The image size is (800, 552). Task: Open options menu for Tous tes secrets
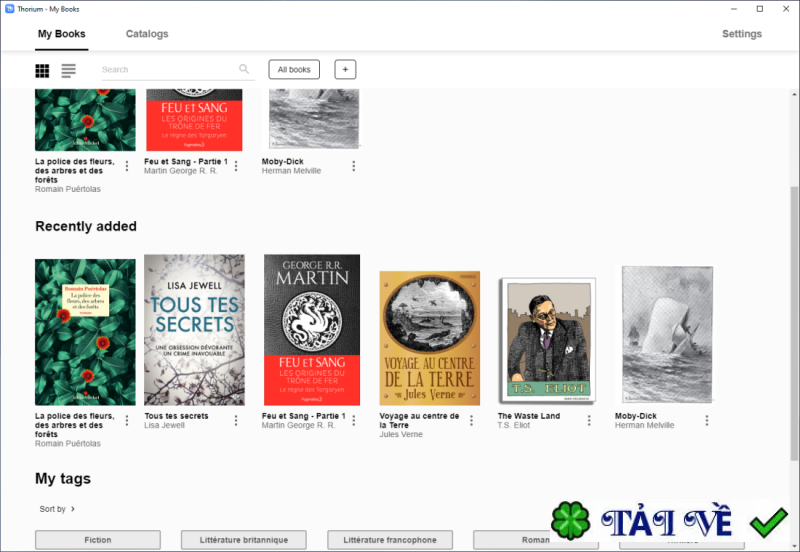[x=236, y=420]
